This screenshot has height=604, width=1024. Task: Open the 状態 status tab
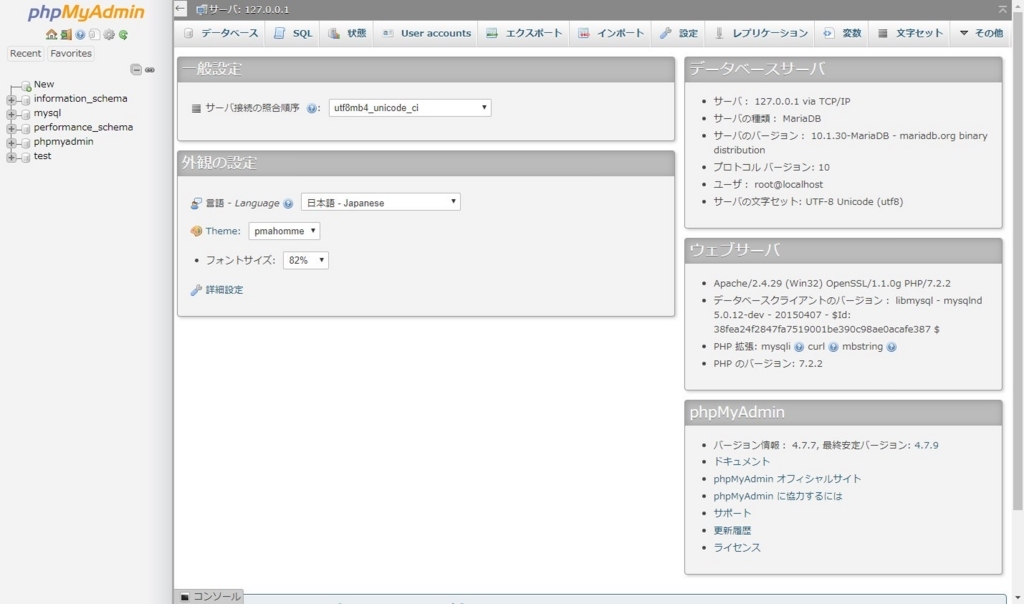click(347, 33)
